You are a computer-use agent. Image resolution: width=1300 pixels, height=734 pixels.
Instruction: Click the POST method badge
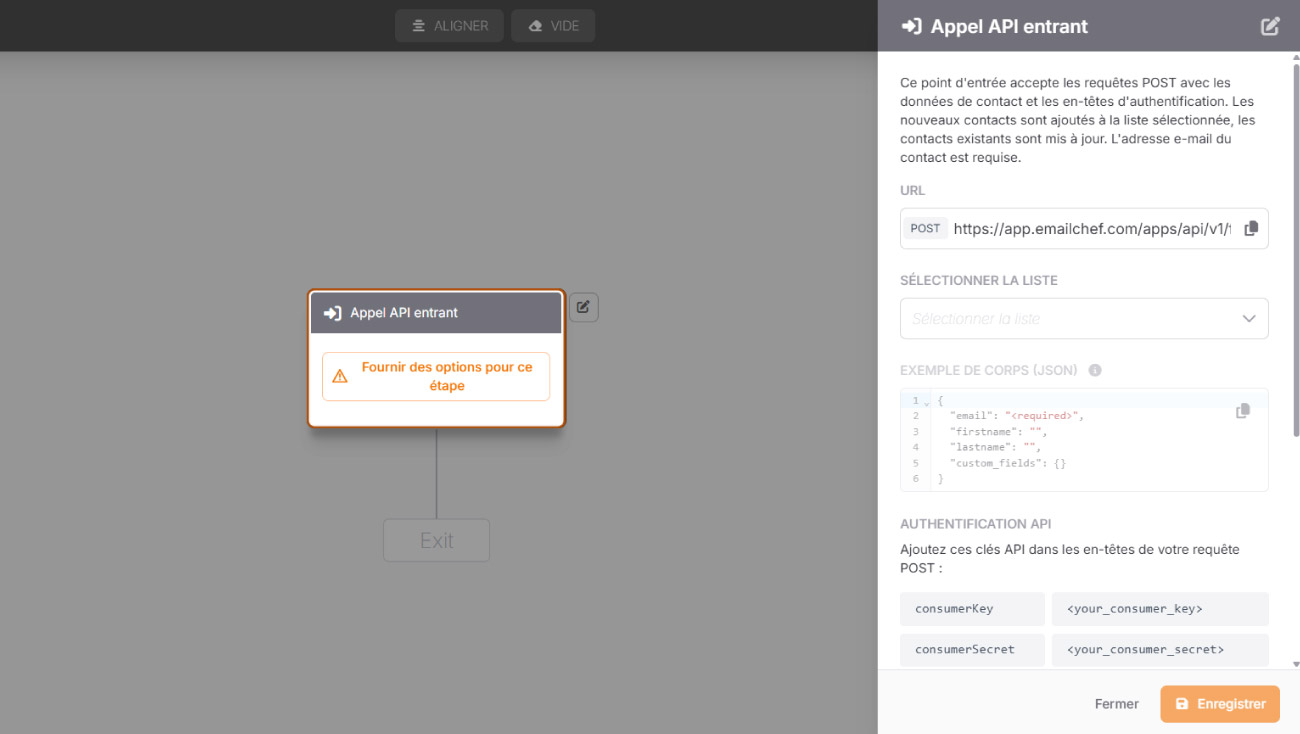(x=925, y=229)
